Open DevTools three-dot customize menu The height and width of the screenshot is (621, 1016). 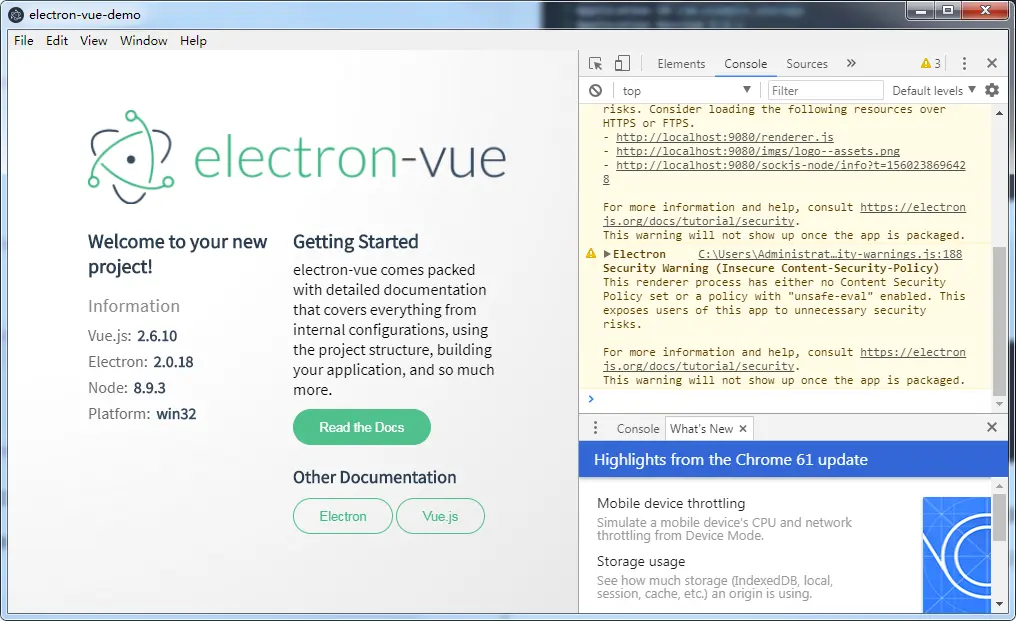pyautogui.click(x=964, y=64)
